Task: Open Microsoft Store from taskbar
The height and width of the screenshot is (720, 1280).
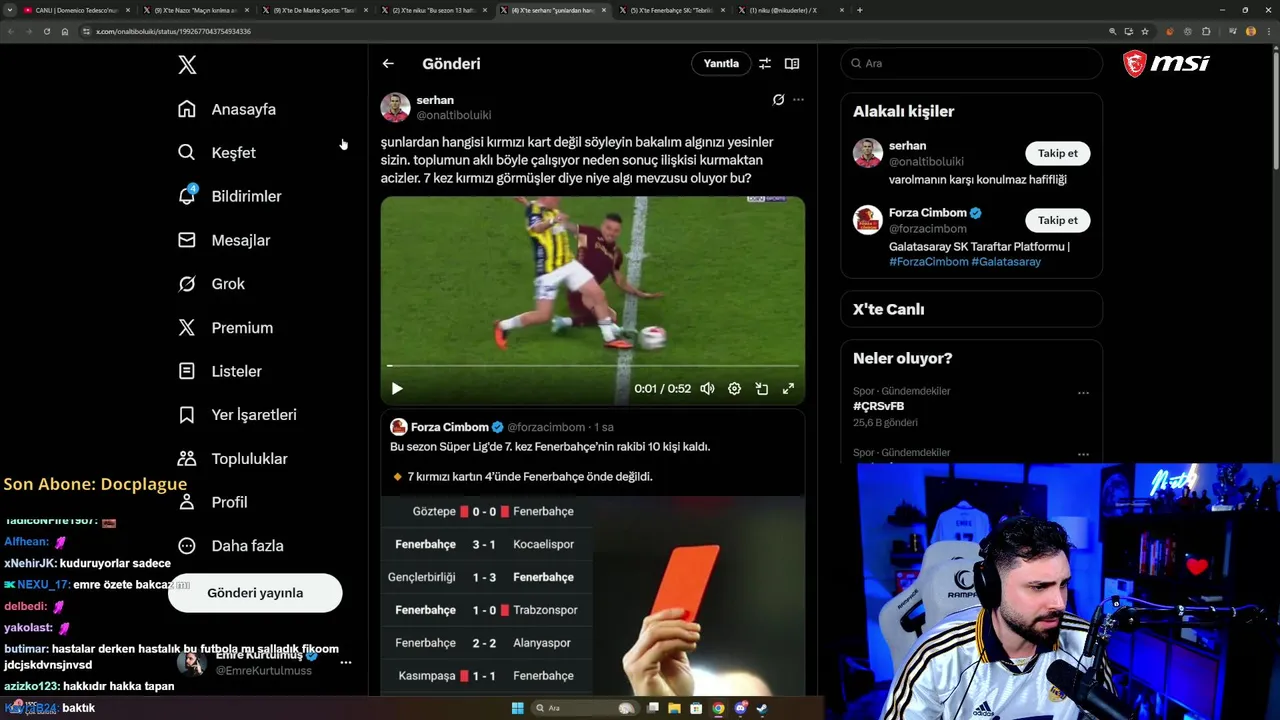Action: click(696, 708)
